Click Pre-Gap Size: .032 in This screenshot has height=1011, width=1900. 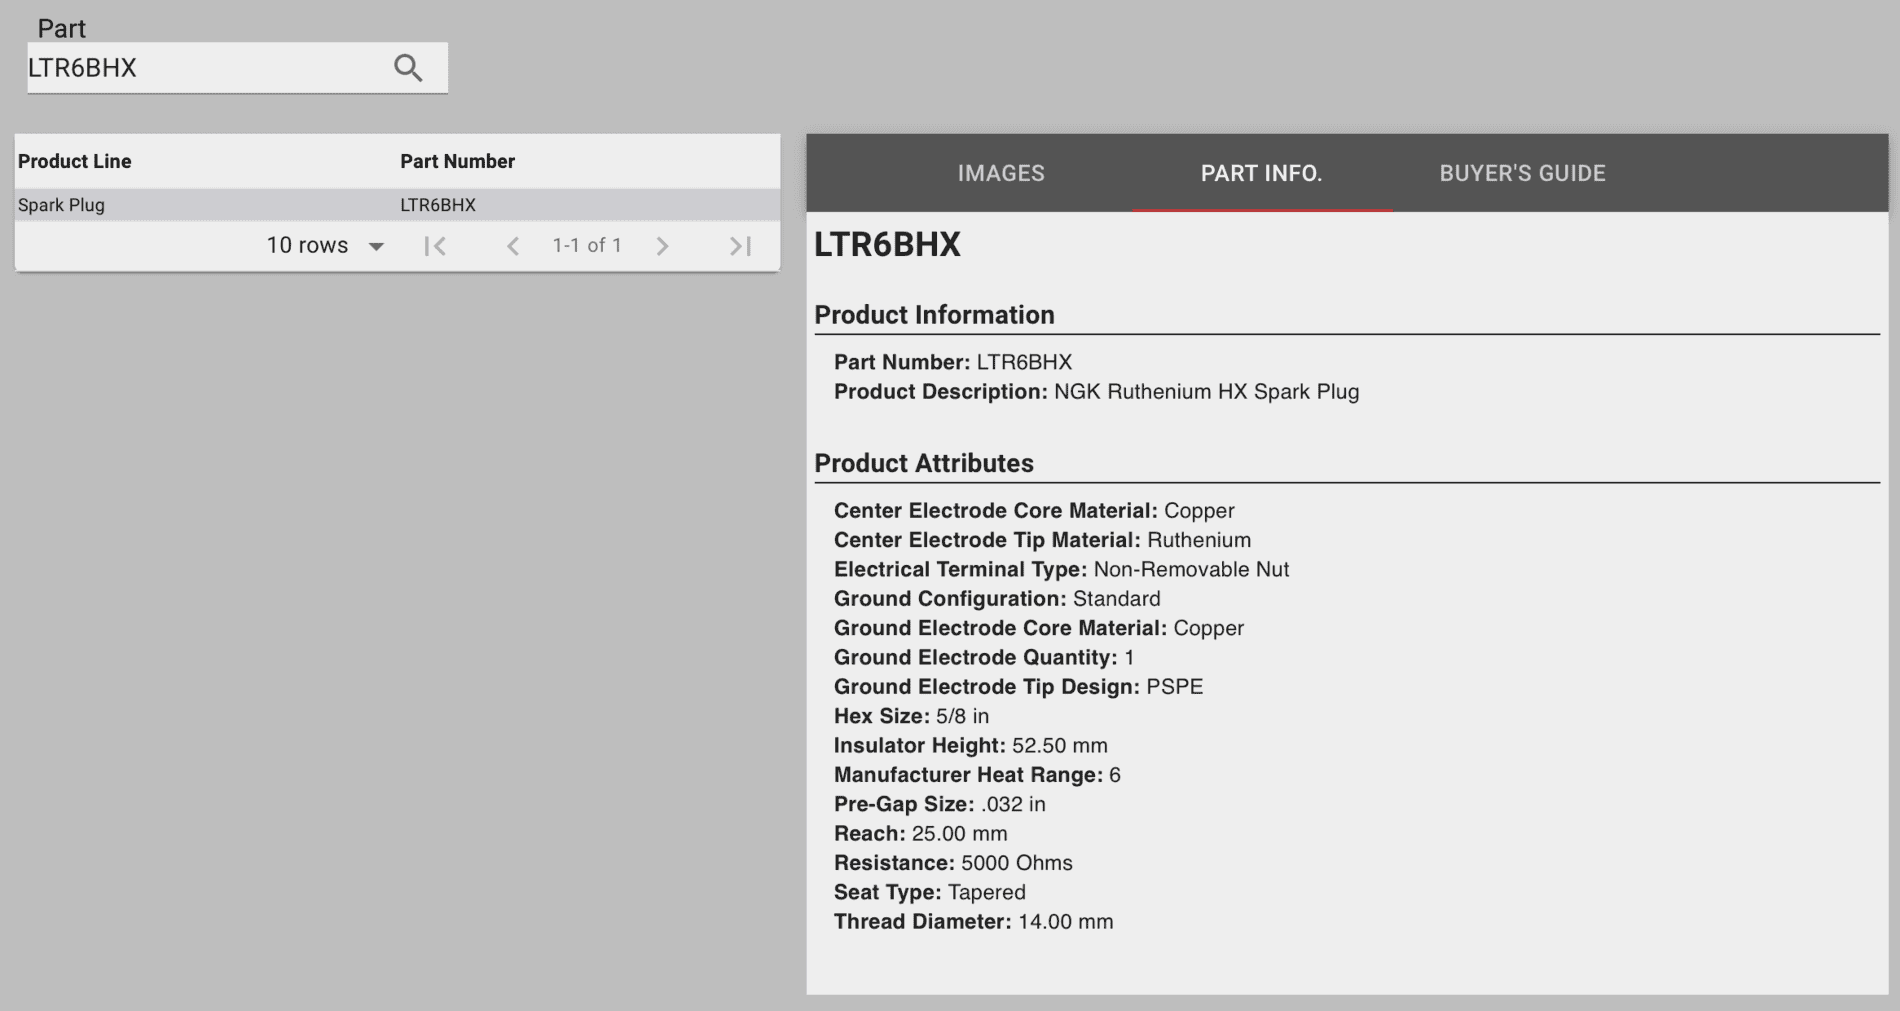pos(940,804)
